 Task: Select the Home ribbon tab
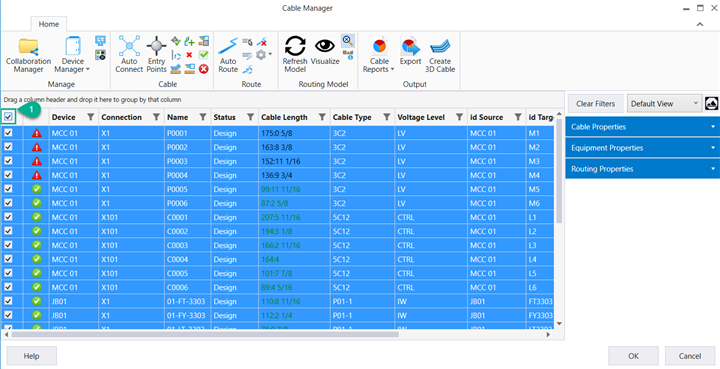pos(49,24)
